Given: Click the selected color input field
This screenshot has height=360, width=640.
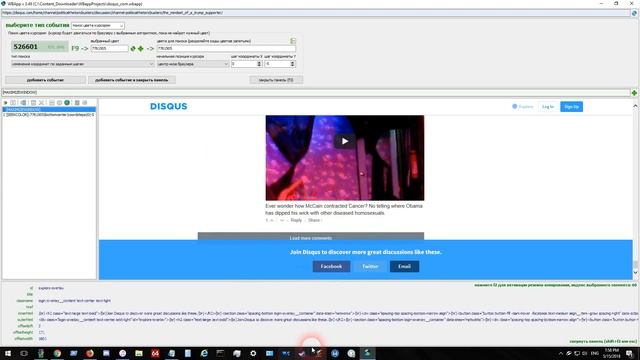Looking at the screenshot, I should (x=109, y=49).
